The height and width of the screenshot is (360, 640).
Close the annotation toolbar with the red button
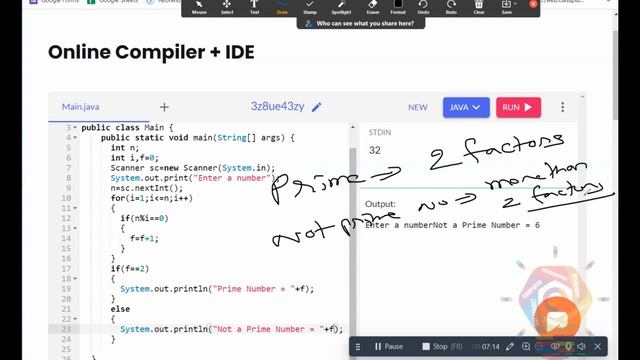[x=533, y=4]
